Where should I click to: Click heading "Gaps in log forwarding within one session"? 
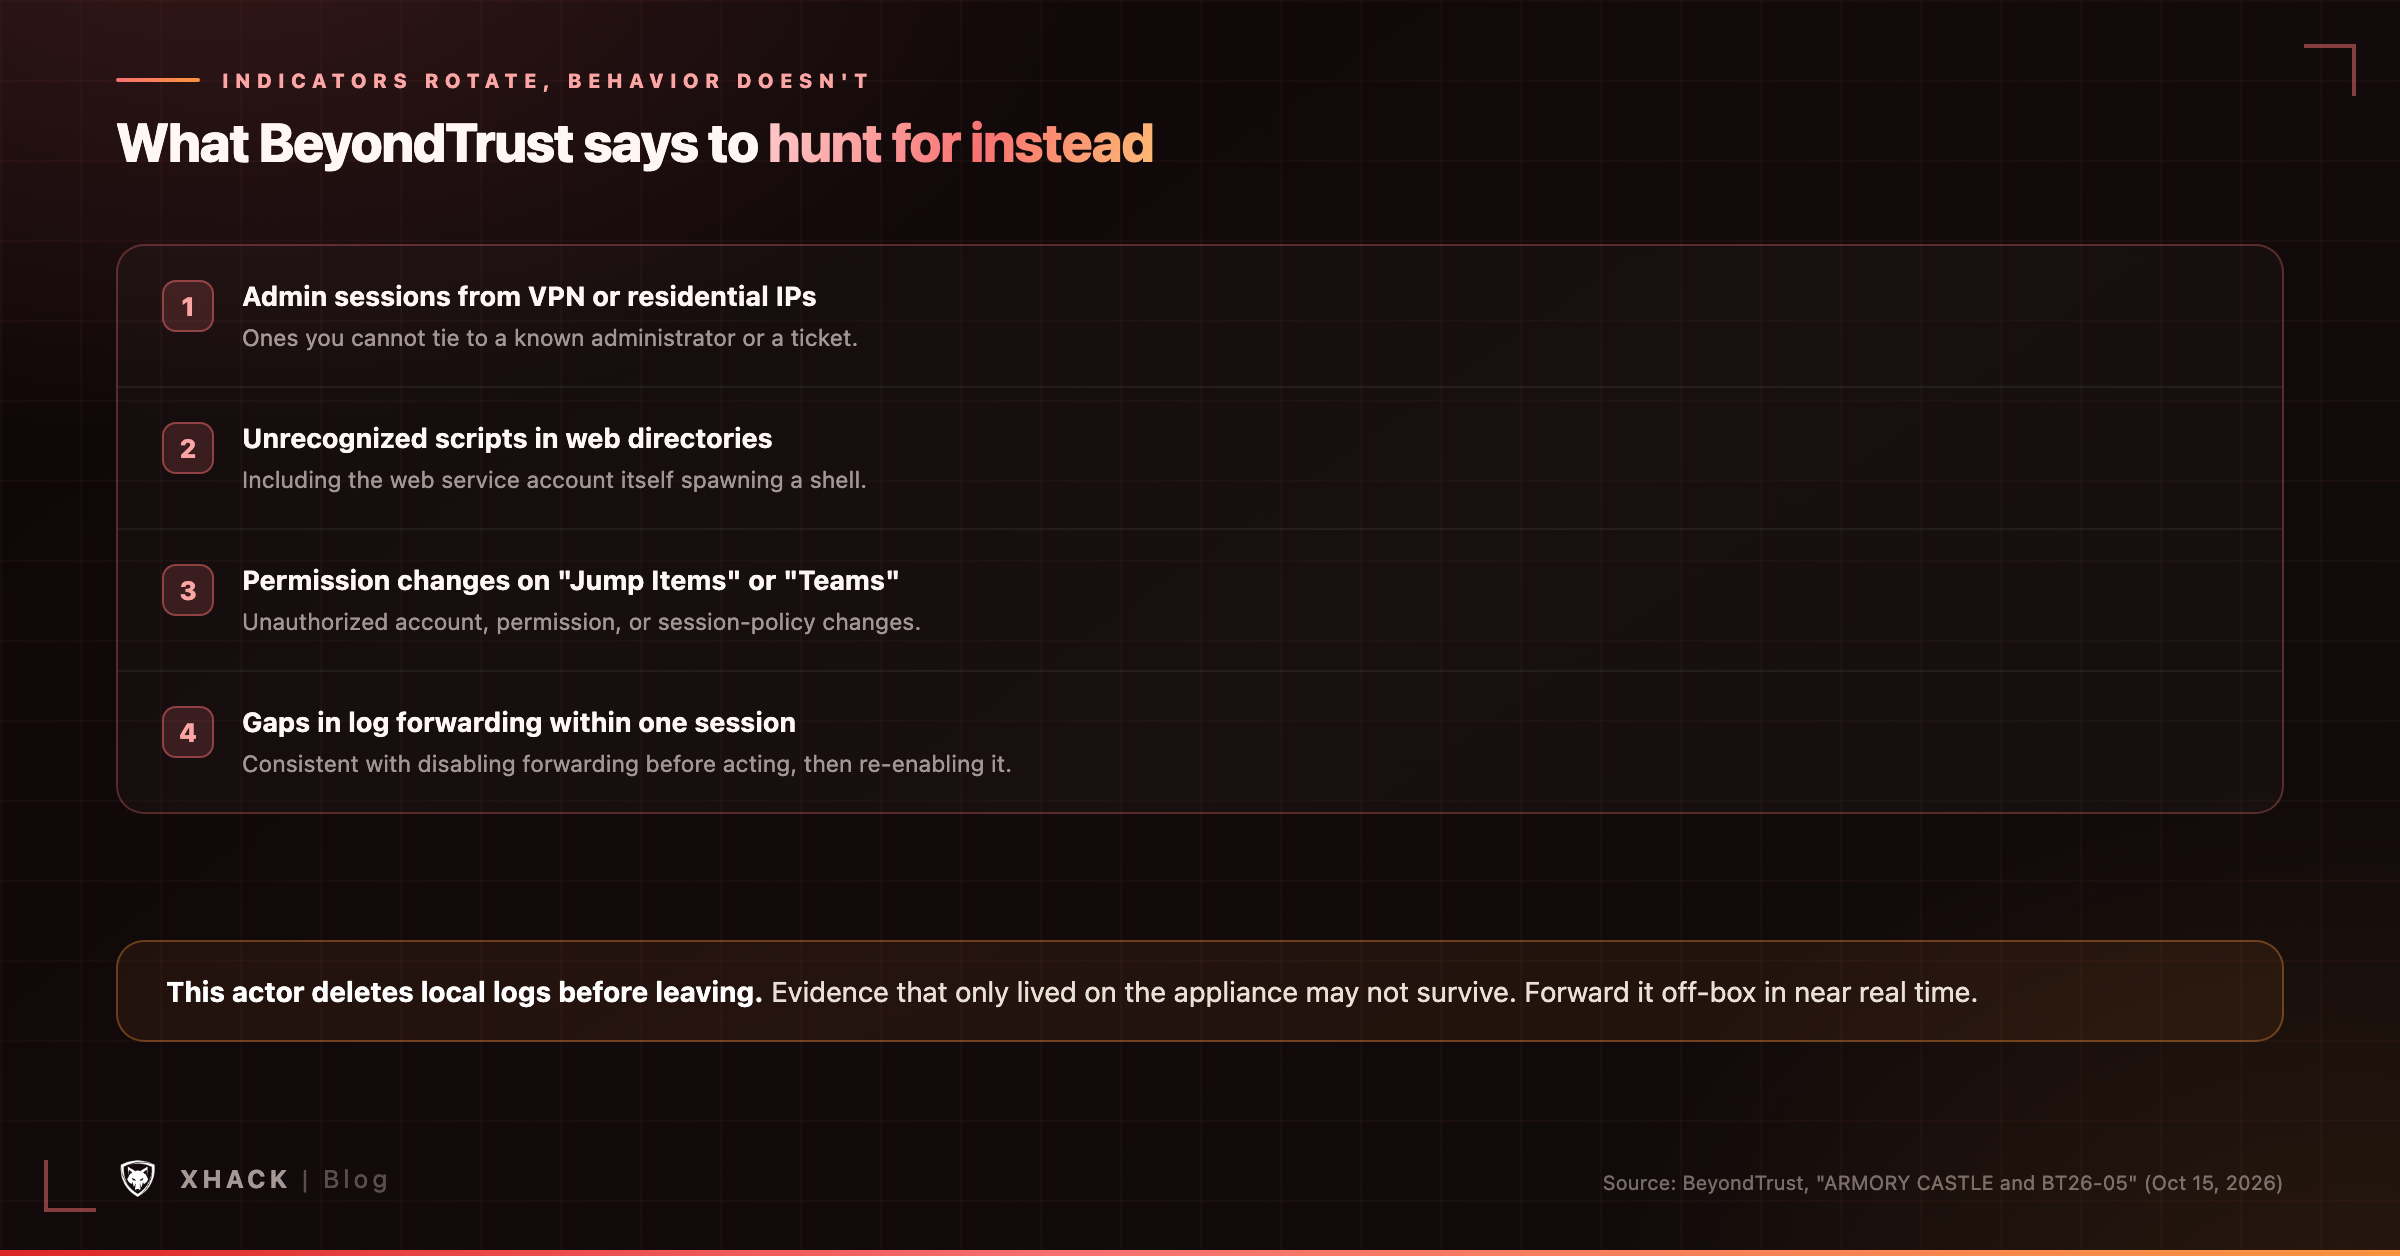click(x=519, y=723)
